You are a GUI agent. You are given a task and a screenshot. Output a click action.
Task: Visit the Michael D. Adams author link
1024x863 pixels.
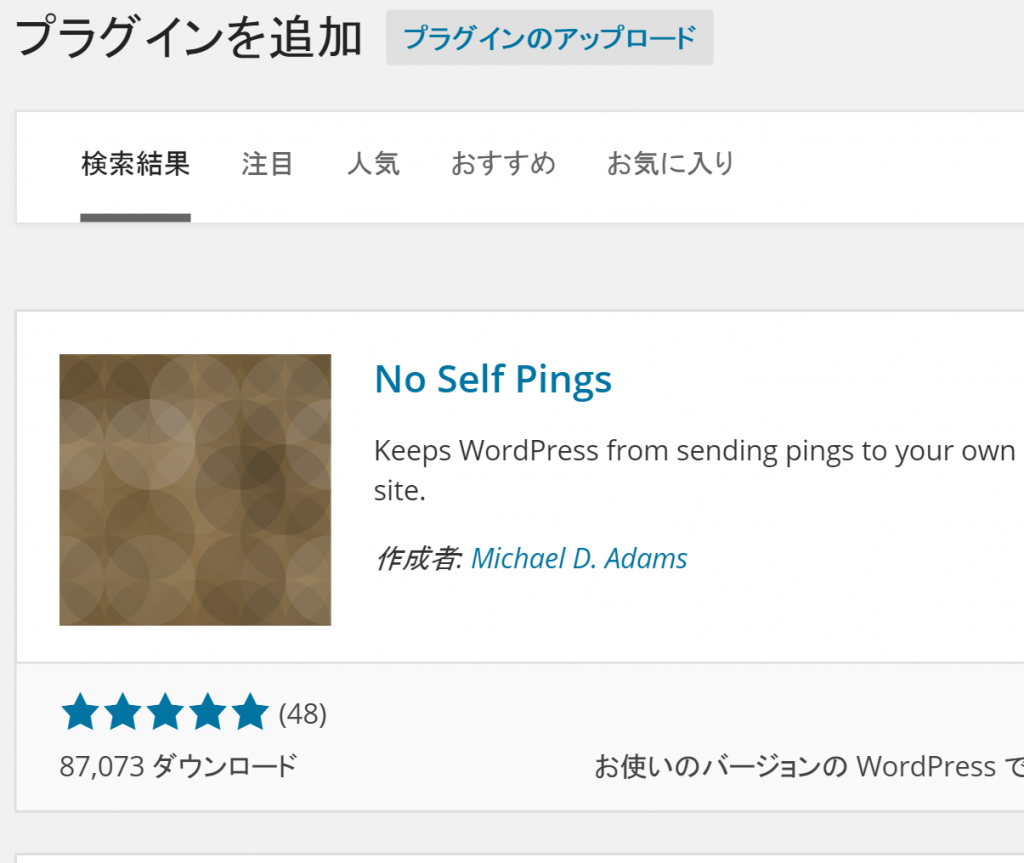point(581,558)
